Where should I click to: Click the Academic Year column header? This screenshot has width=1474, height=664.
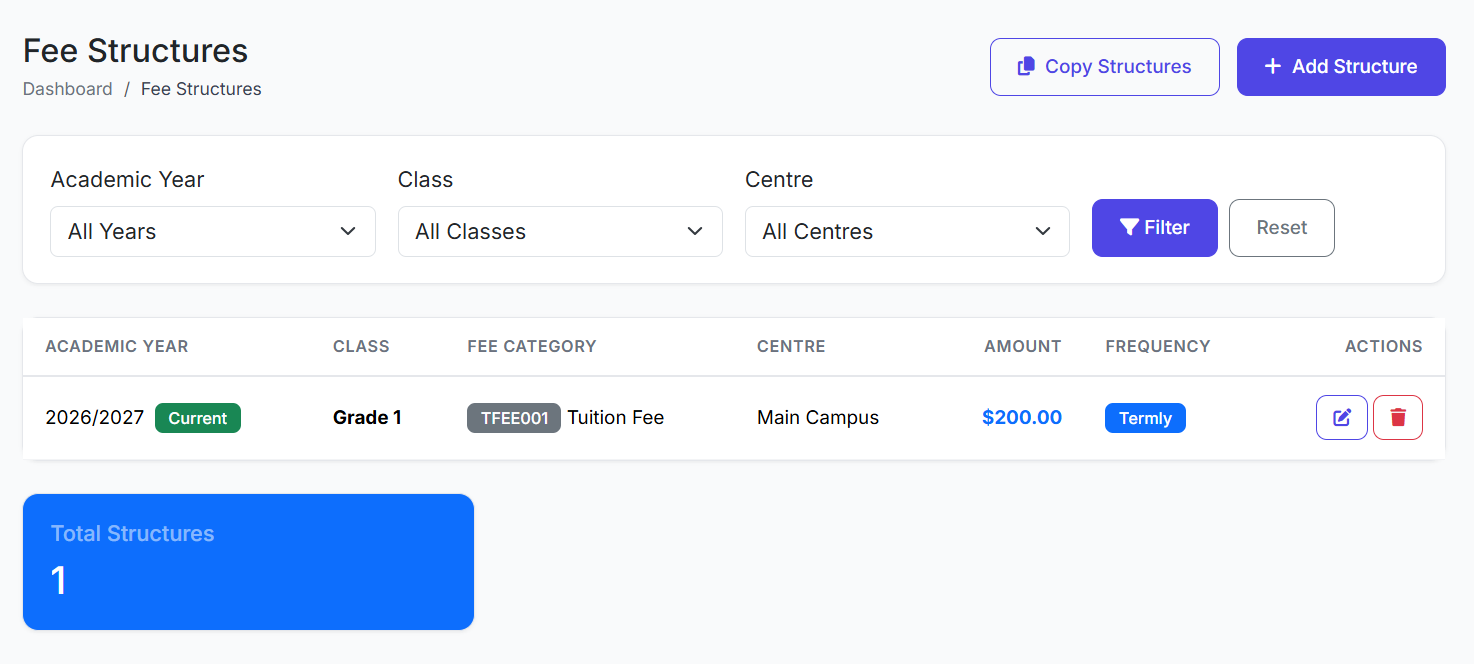[117, 347]
